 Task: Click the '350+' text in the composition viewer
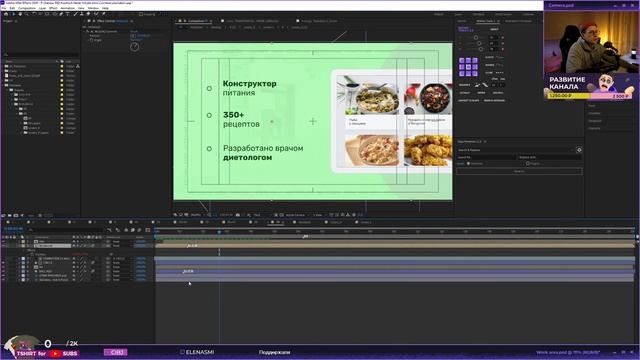point(233,115)
